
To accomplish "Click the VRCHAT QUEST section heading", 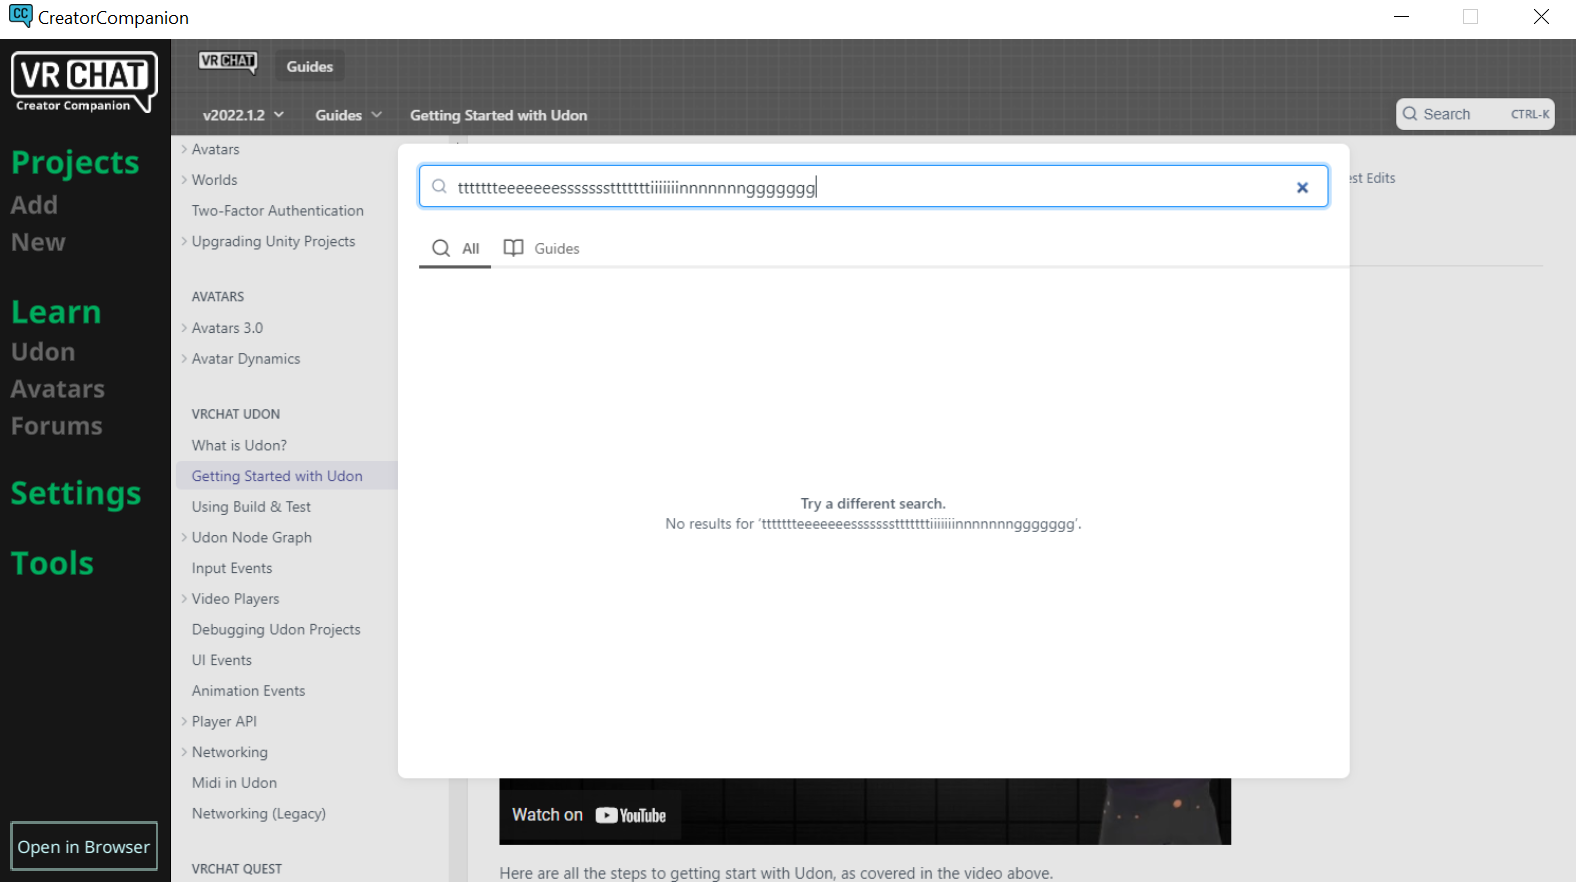I will point(237,869).
